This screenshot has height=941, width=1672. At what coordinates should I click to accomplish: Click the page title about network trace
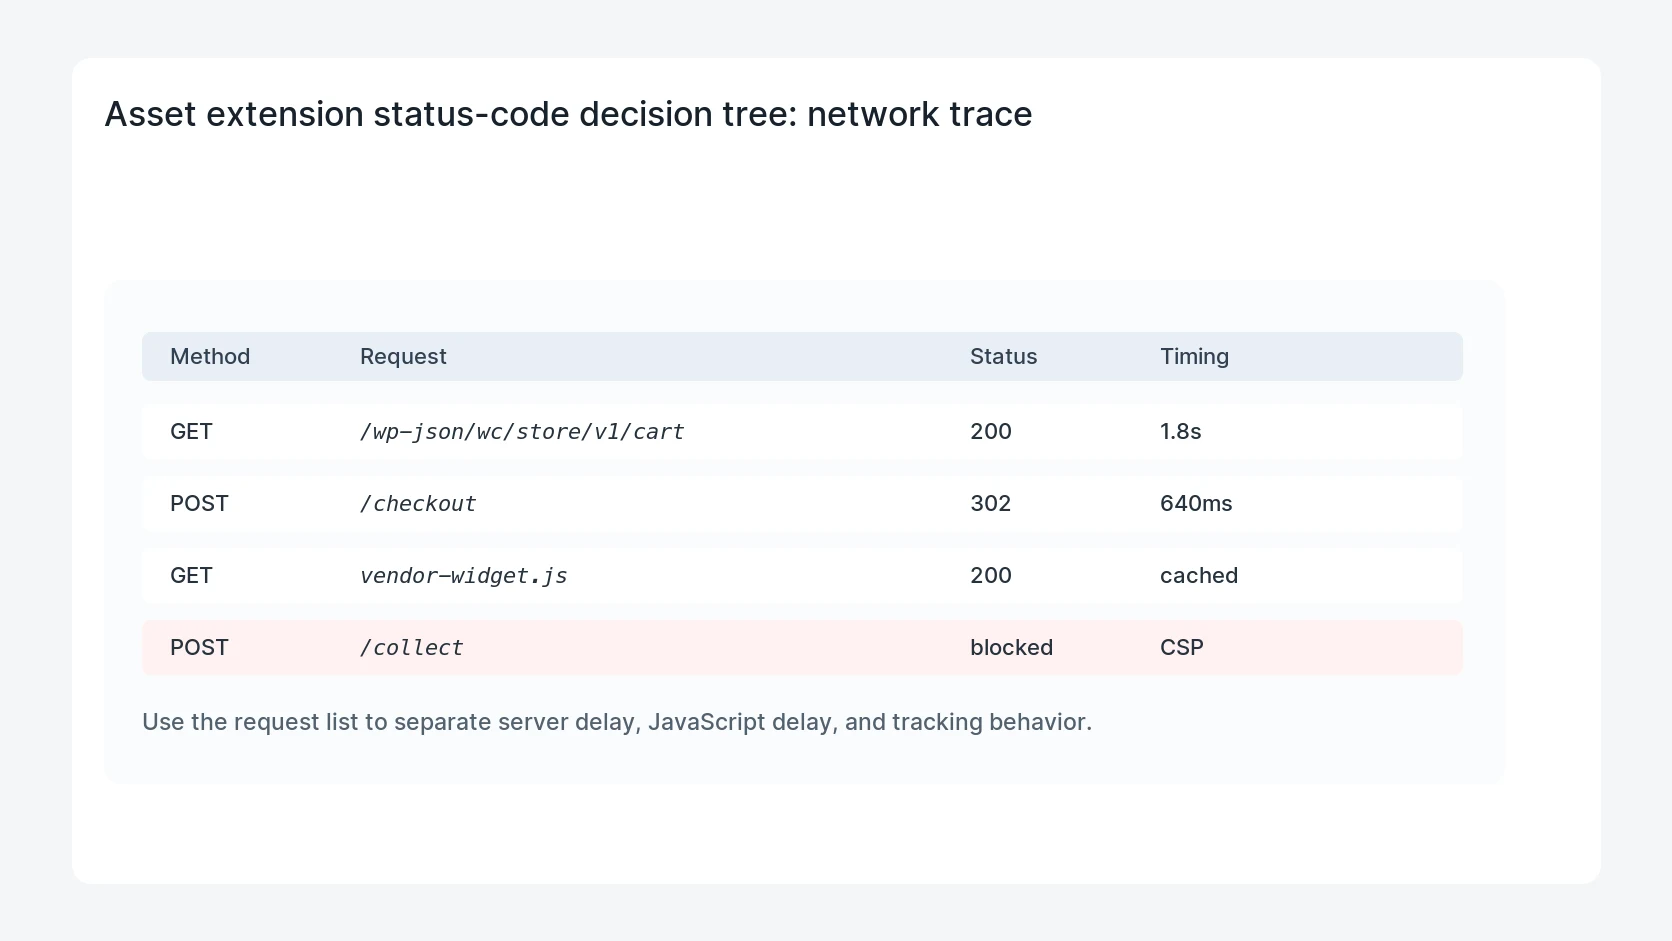pyautogui.click(x=568, y=114)
